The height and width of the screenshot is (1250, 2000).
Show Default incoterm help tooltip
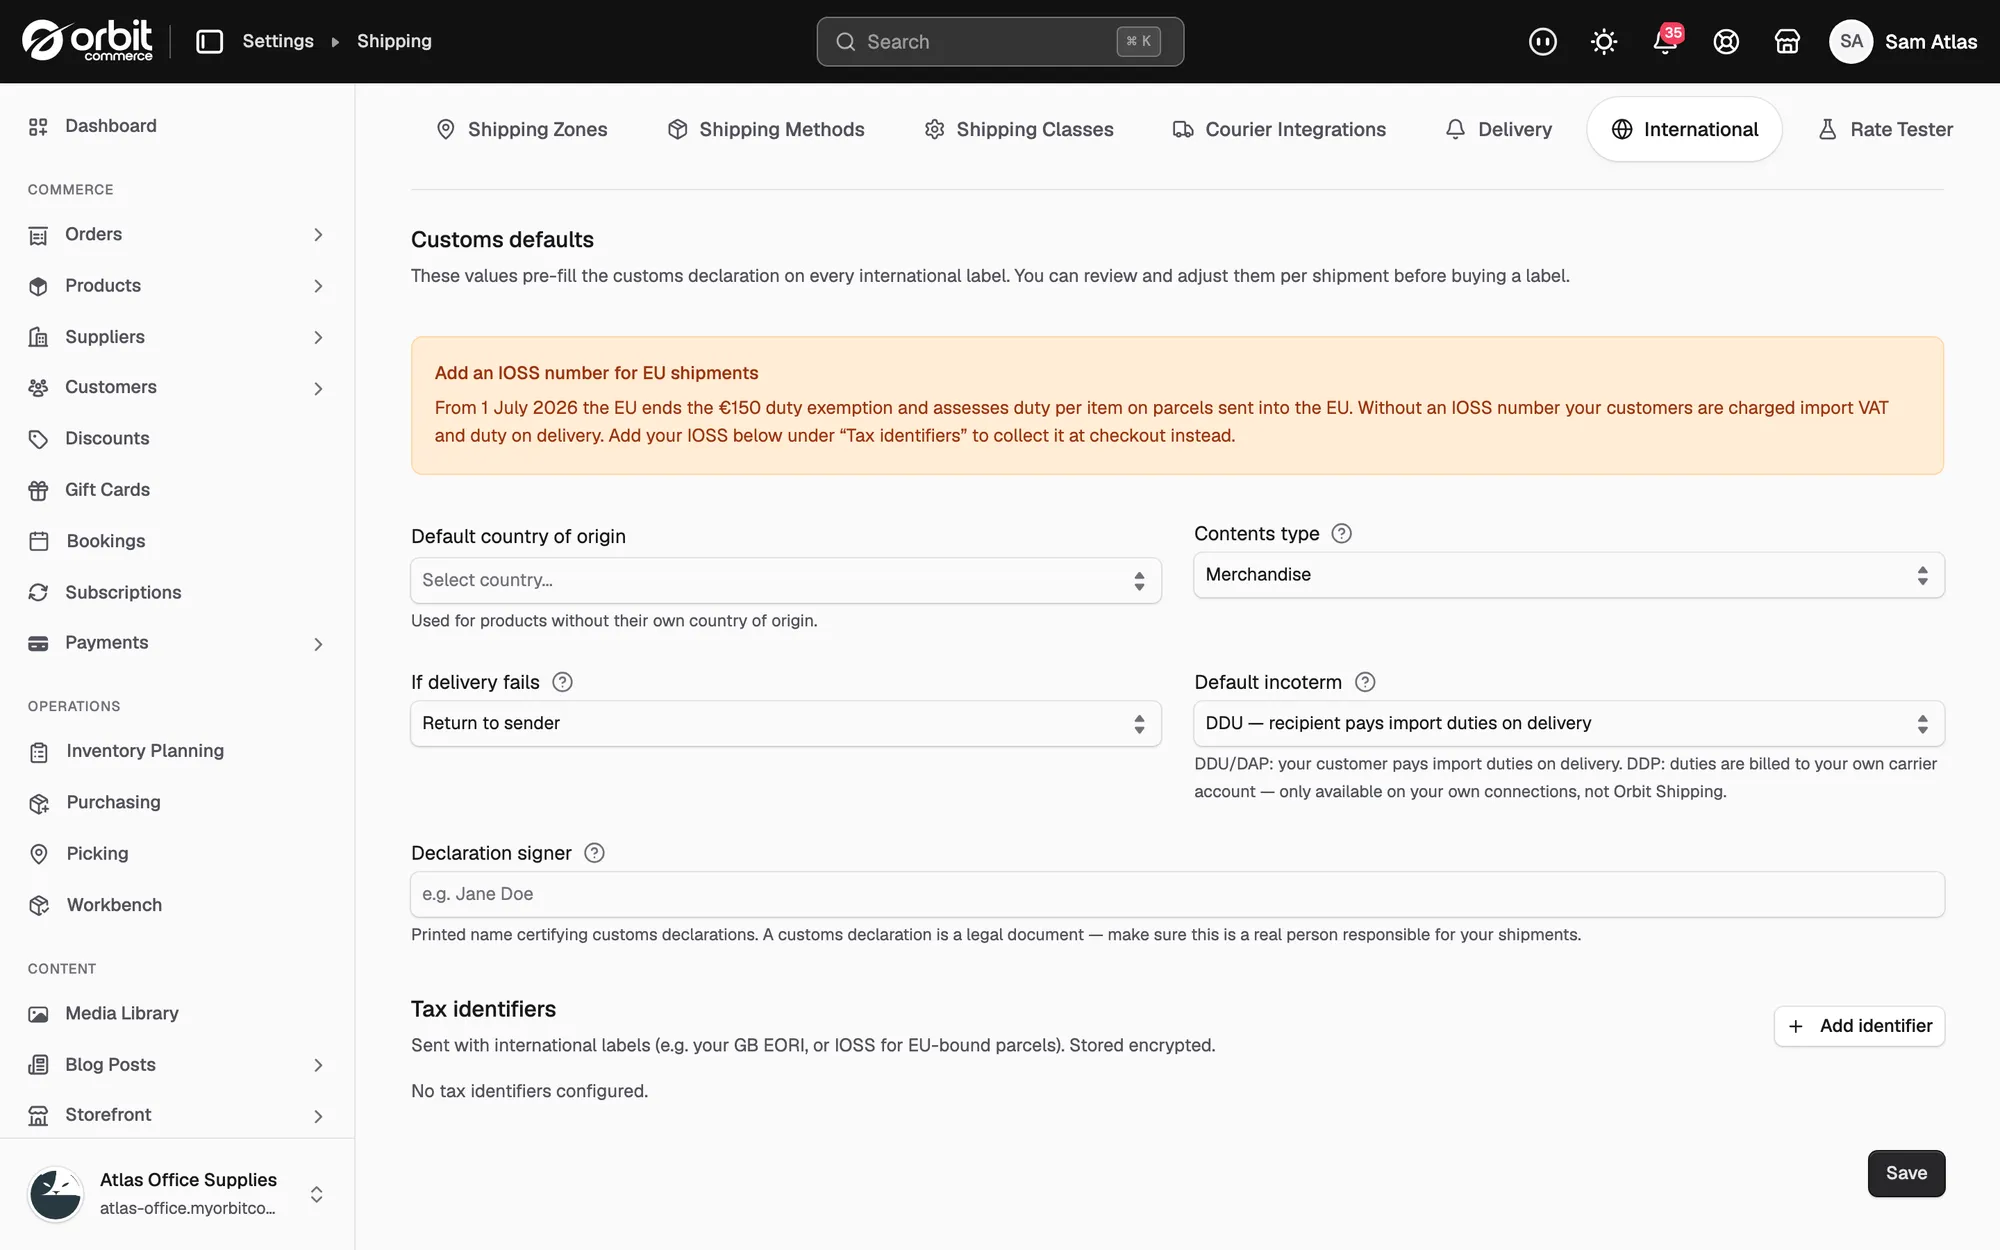(1365, 682)
